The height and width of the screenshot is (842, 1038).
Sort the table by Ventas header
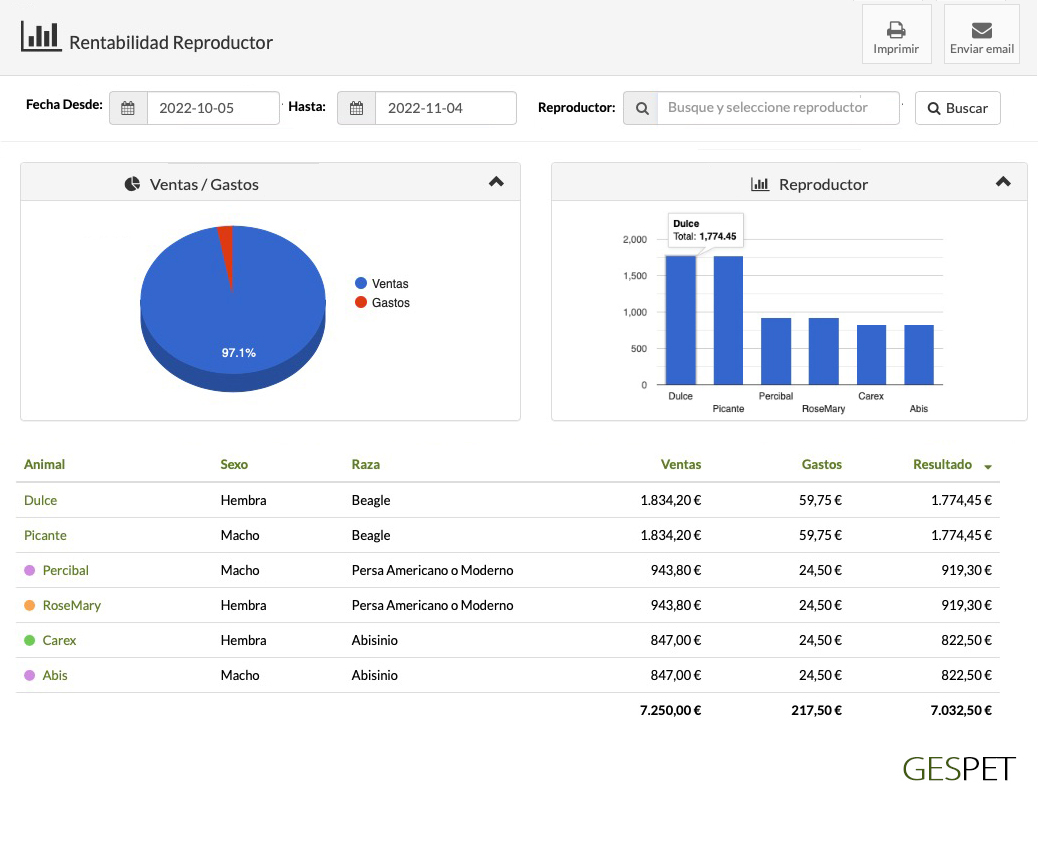coord(680,464)
